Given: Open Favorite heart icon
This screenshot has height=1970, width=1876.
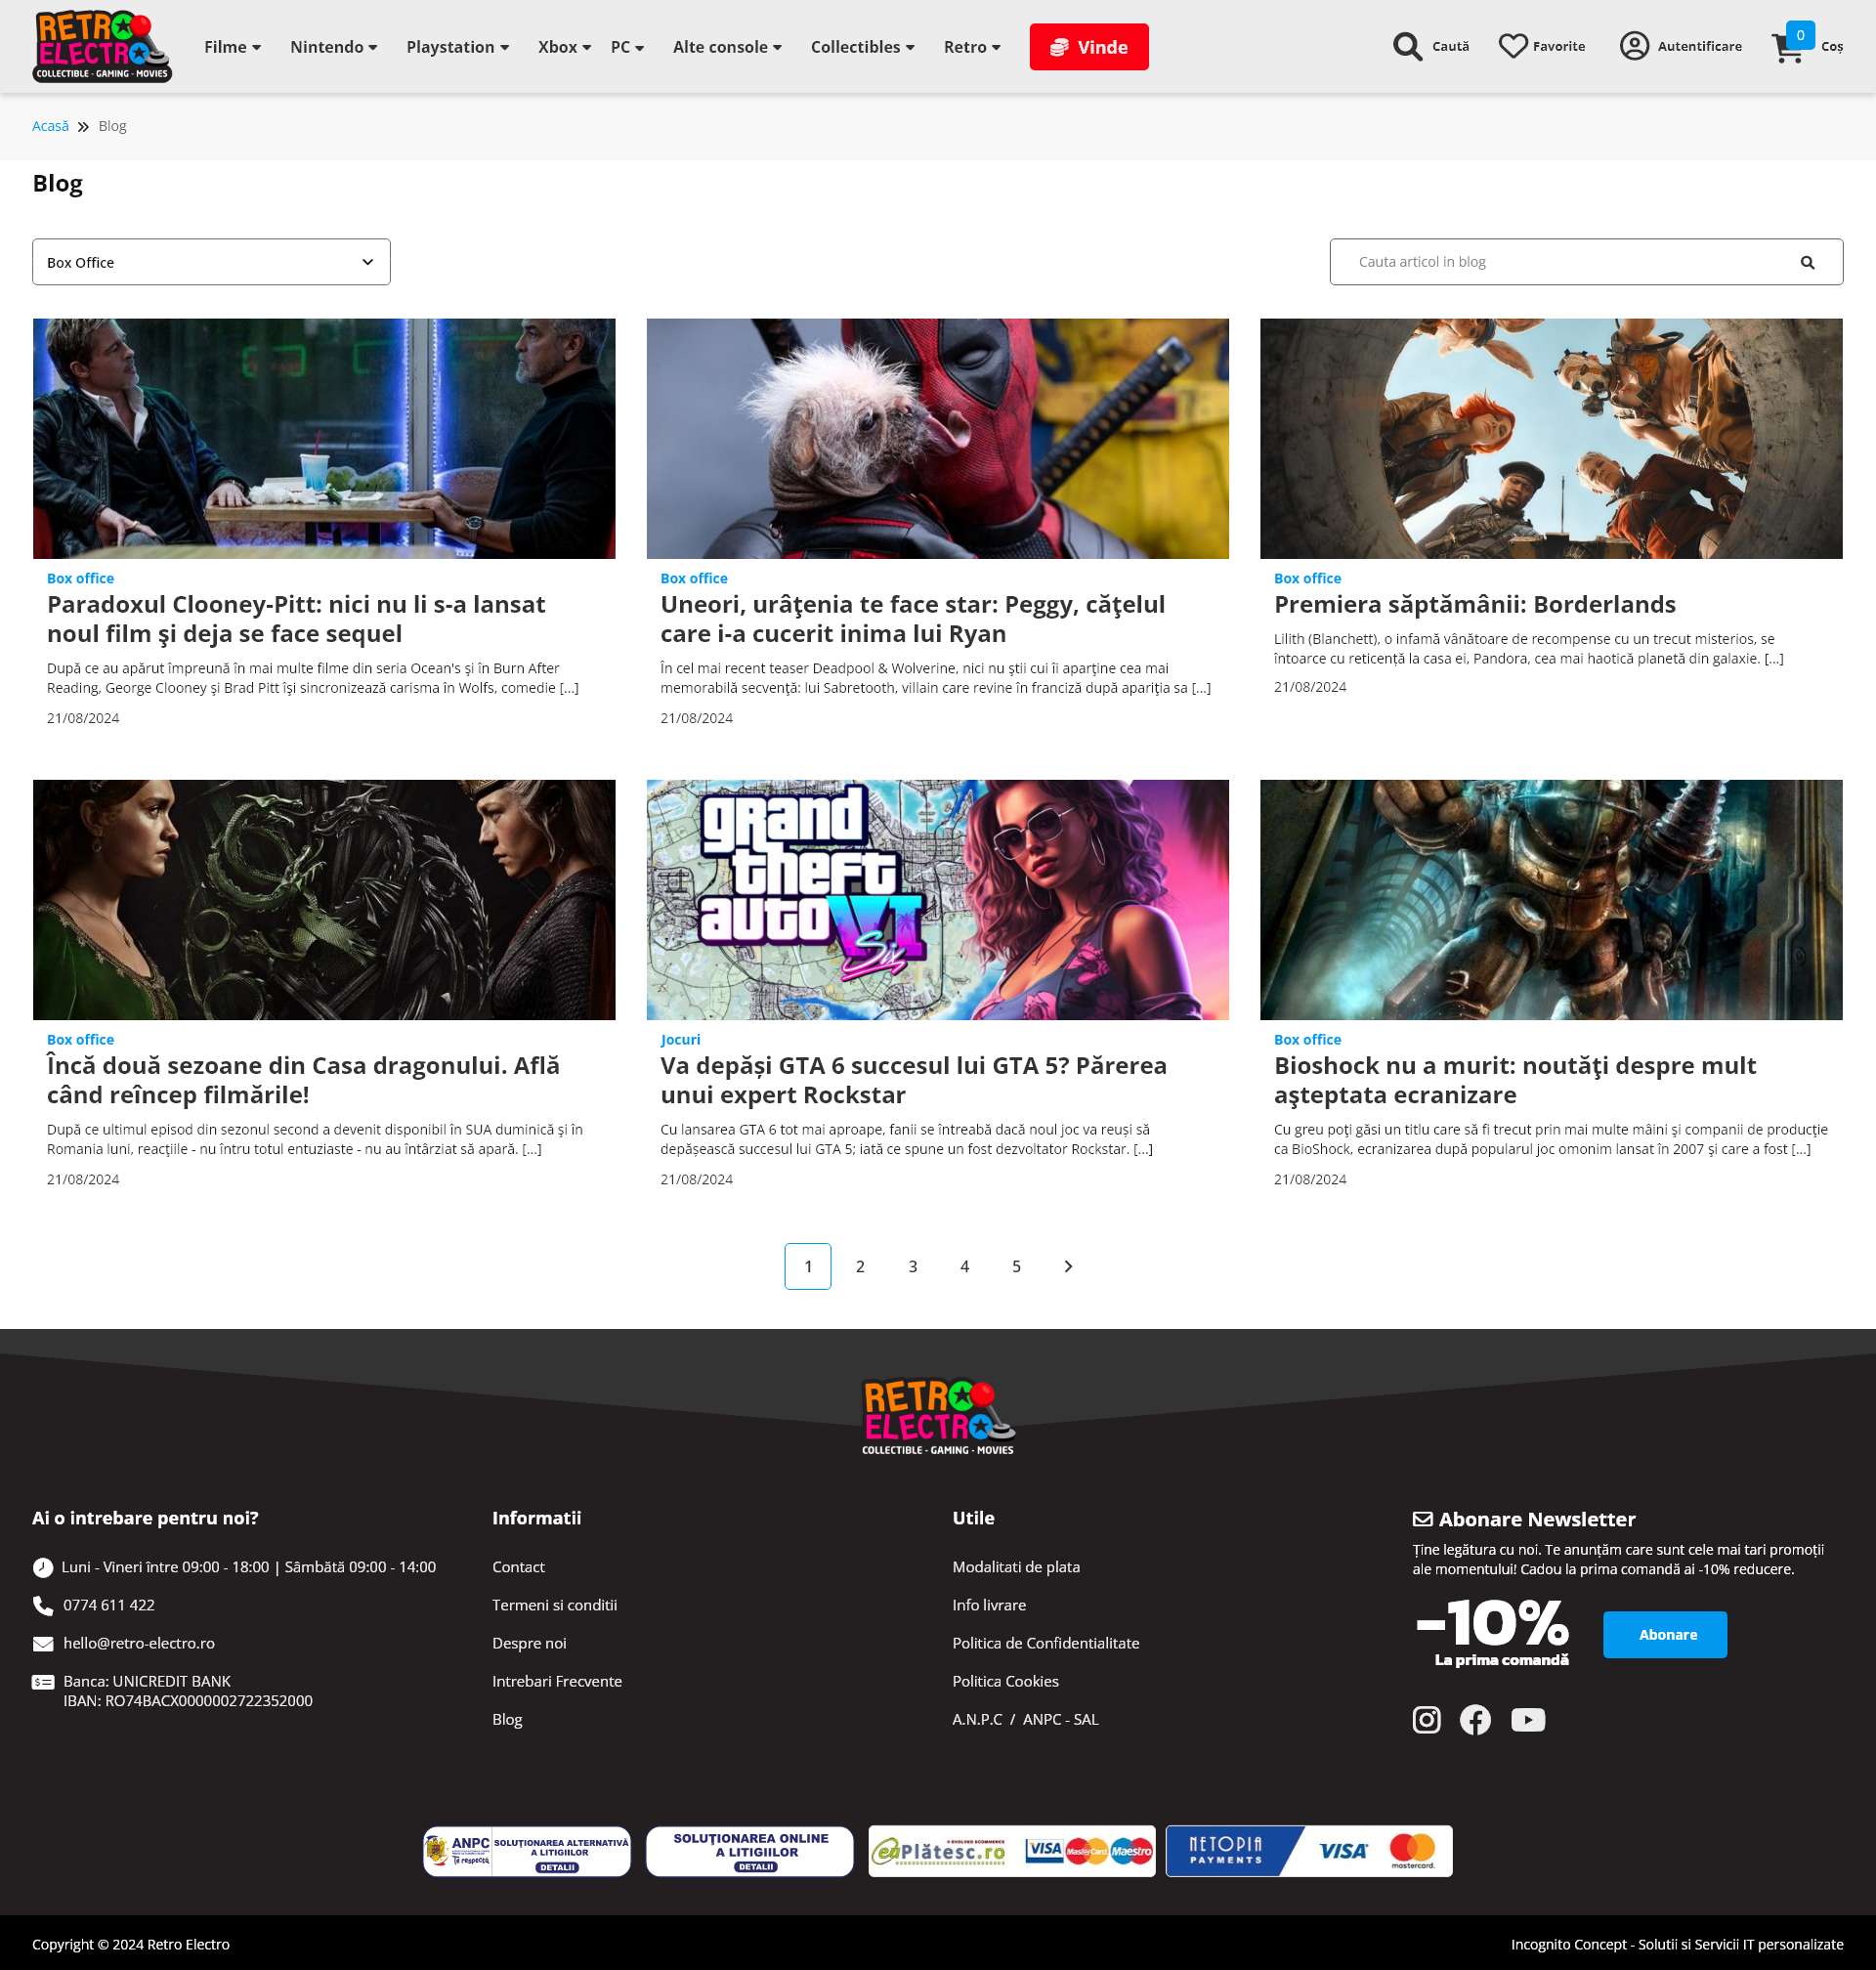Looking at the screenshot, I should [1513, 46].
